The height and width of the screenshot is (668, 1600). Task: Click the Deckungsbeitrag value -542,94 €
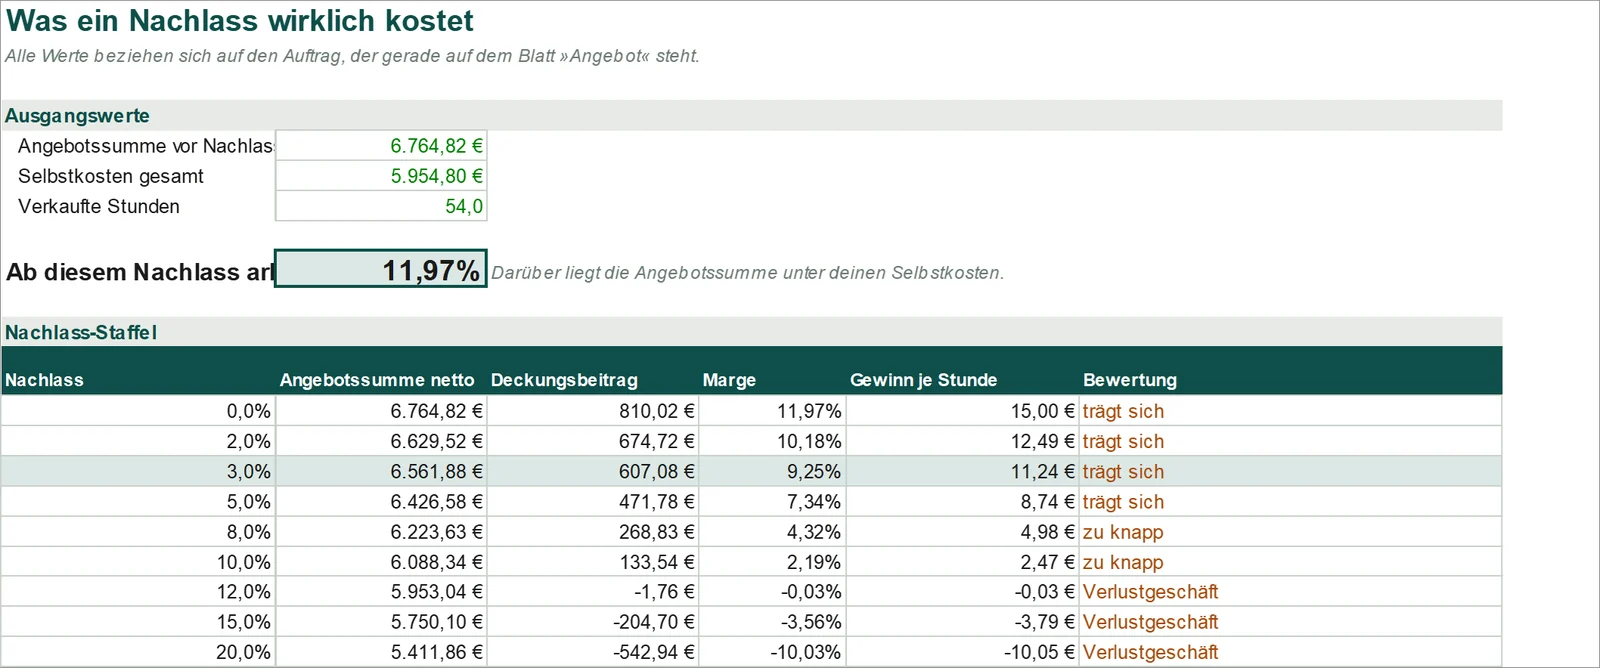point(593,652)
